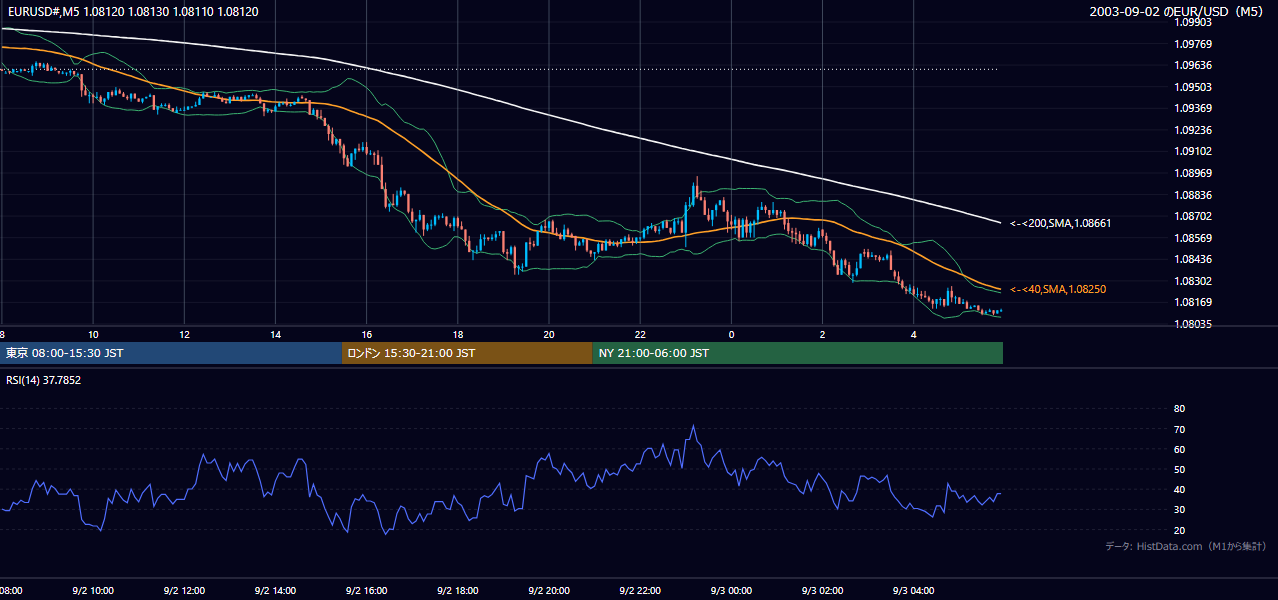Click the 200 SMA value label 1.08661
This screenshot has height=600, width=1278.
point(1060,223)
